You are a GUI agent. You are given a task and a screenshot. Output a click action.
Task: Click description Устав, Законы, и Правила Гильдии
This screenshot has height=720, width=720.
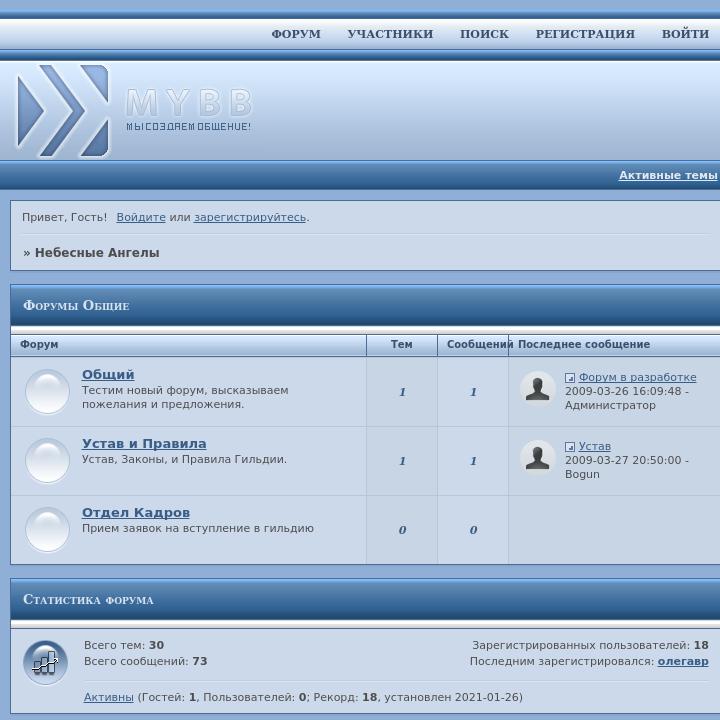[x=184, y=459]
